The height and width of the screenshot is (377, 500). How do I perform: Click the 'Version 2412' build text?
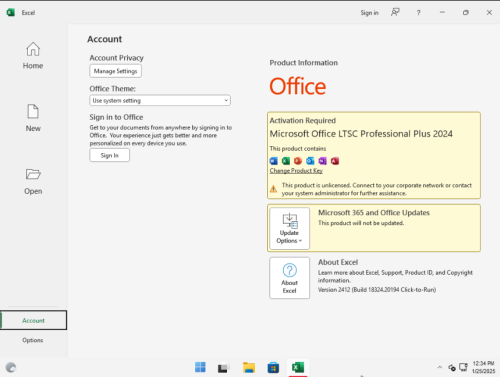tap(377, 290)
